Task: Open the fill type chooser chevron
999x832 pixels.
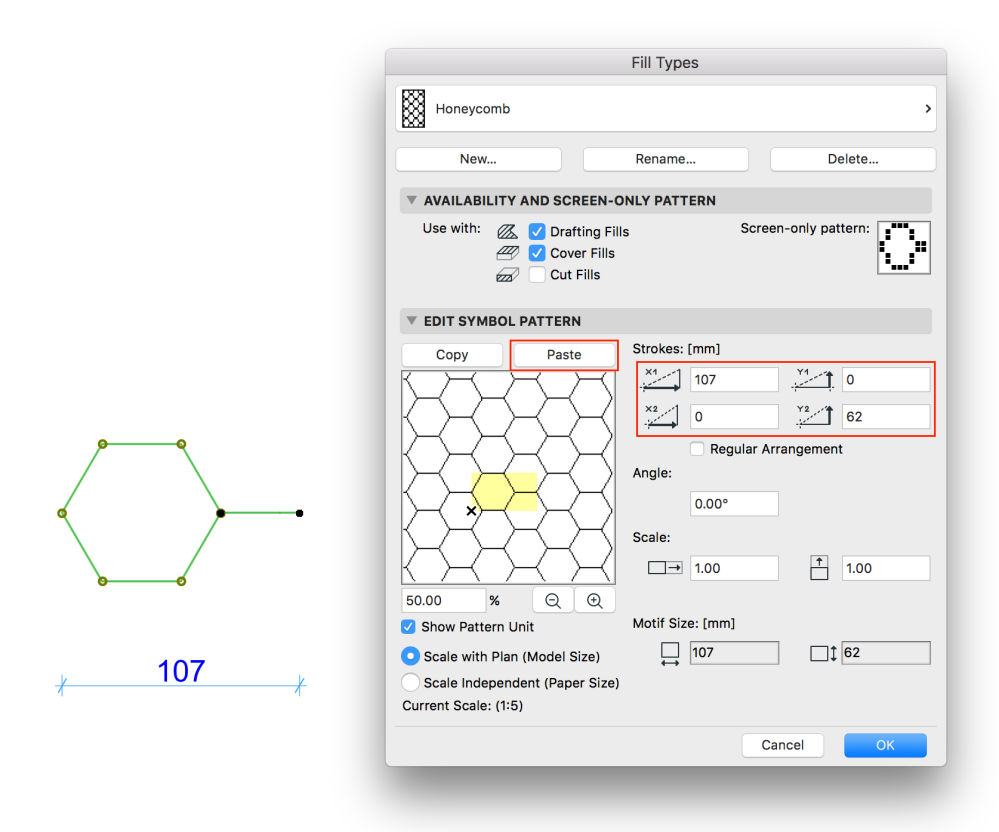Action: tap(927, 108)
